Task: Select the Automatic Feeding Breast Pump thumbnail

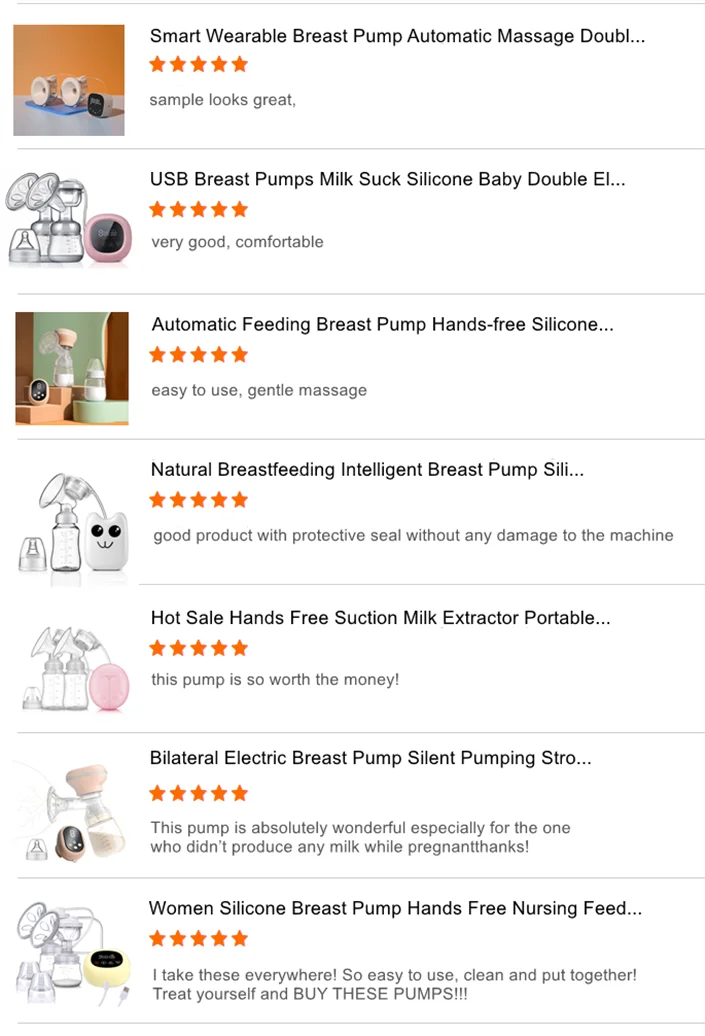Action: click(x=72, y=368)
